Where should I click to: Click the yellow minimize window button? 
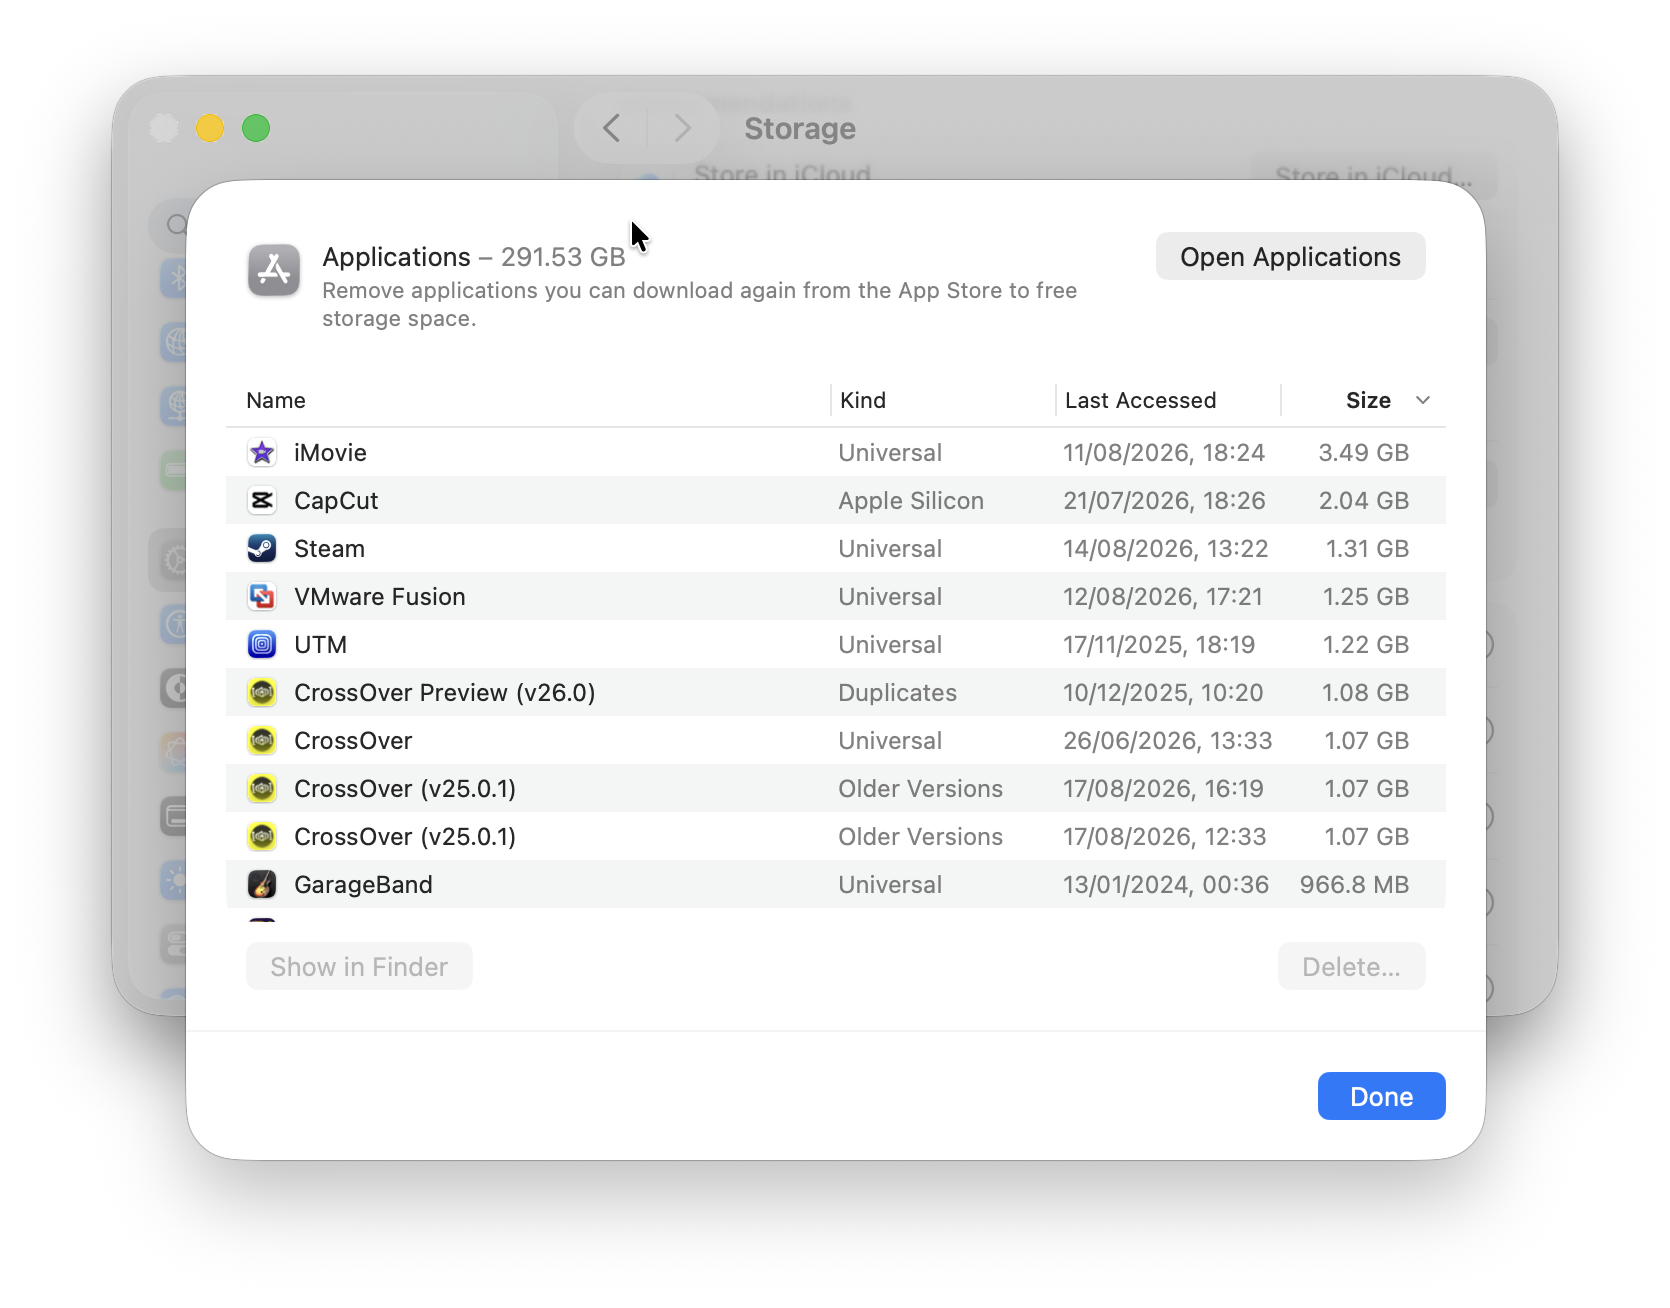(x=210, y=128)
